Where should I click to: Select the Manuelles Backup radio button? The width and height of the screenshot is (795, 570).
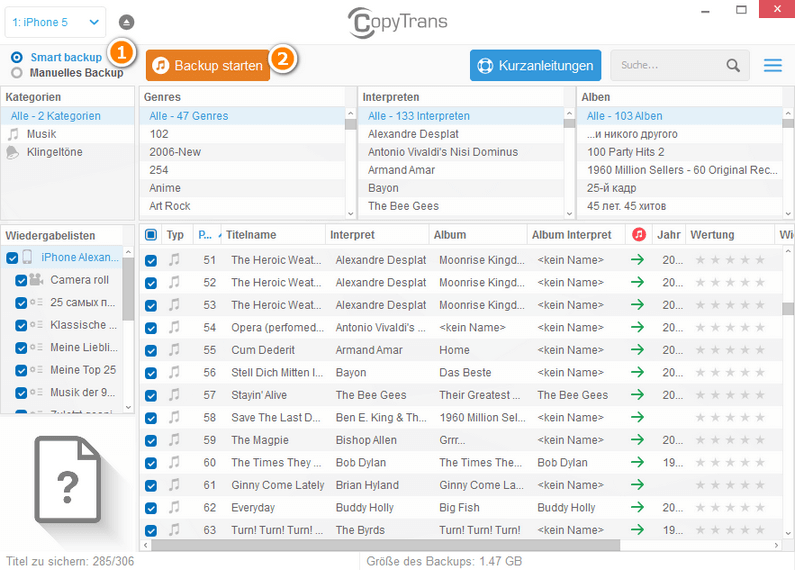[17, 73]
